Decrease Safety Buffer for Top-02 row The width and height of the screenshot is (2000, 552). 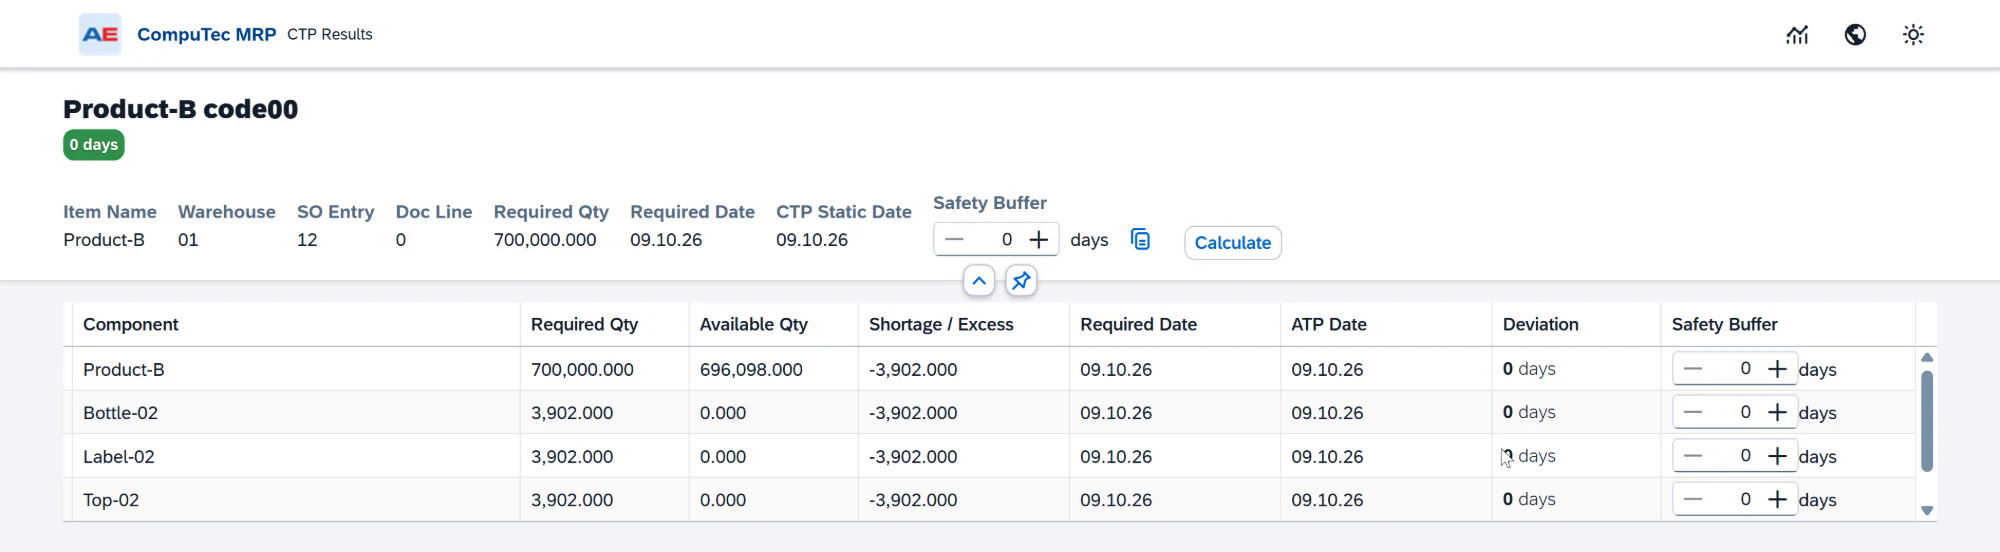click(1692, 500)
